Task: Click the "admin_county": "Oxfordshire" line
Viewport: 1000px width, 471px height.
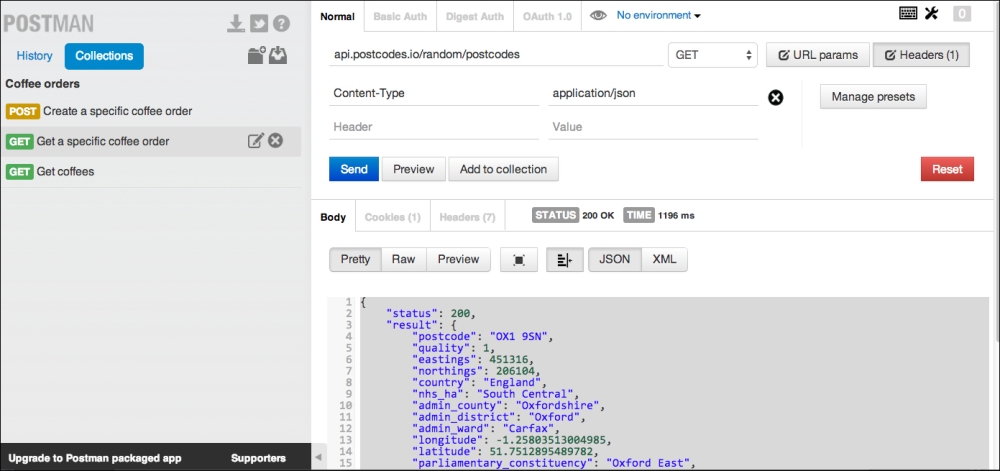Action: coord(508,405)
